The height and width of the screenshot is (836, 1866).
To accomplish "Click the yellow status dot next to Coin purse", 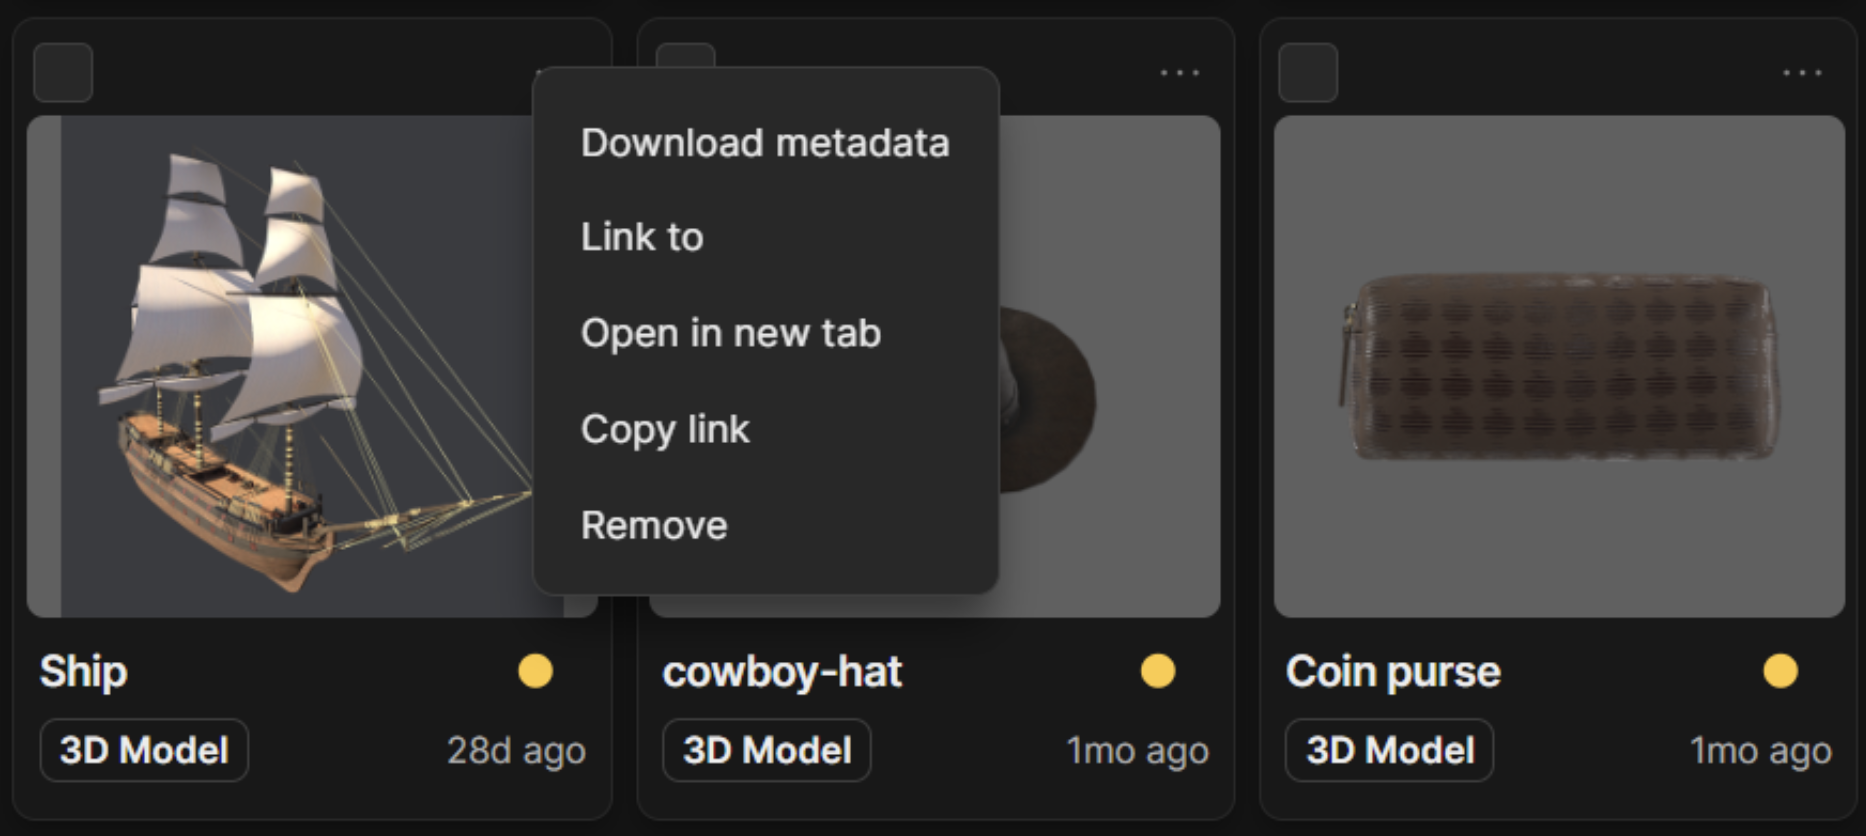I will click(1780, 671).
